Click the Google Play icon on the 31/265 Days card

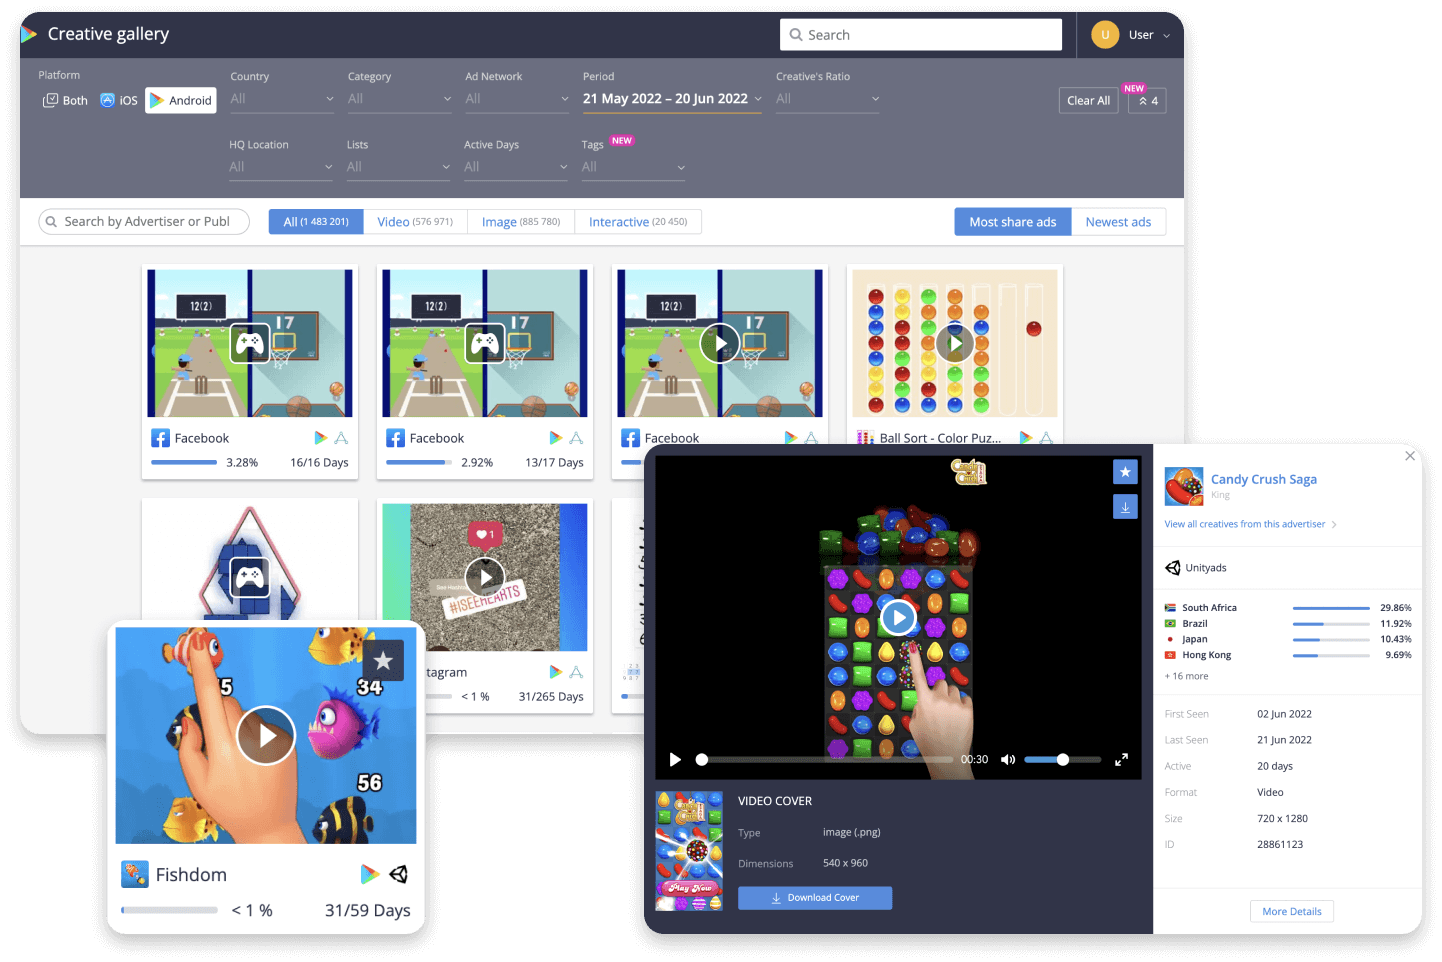[556, 672]
